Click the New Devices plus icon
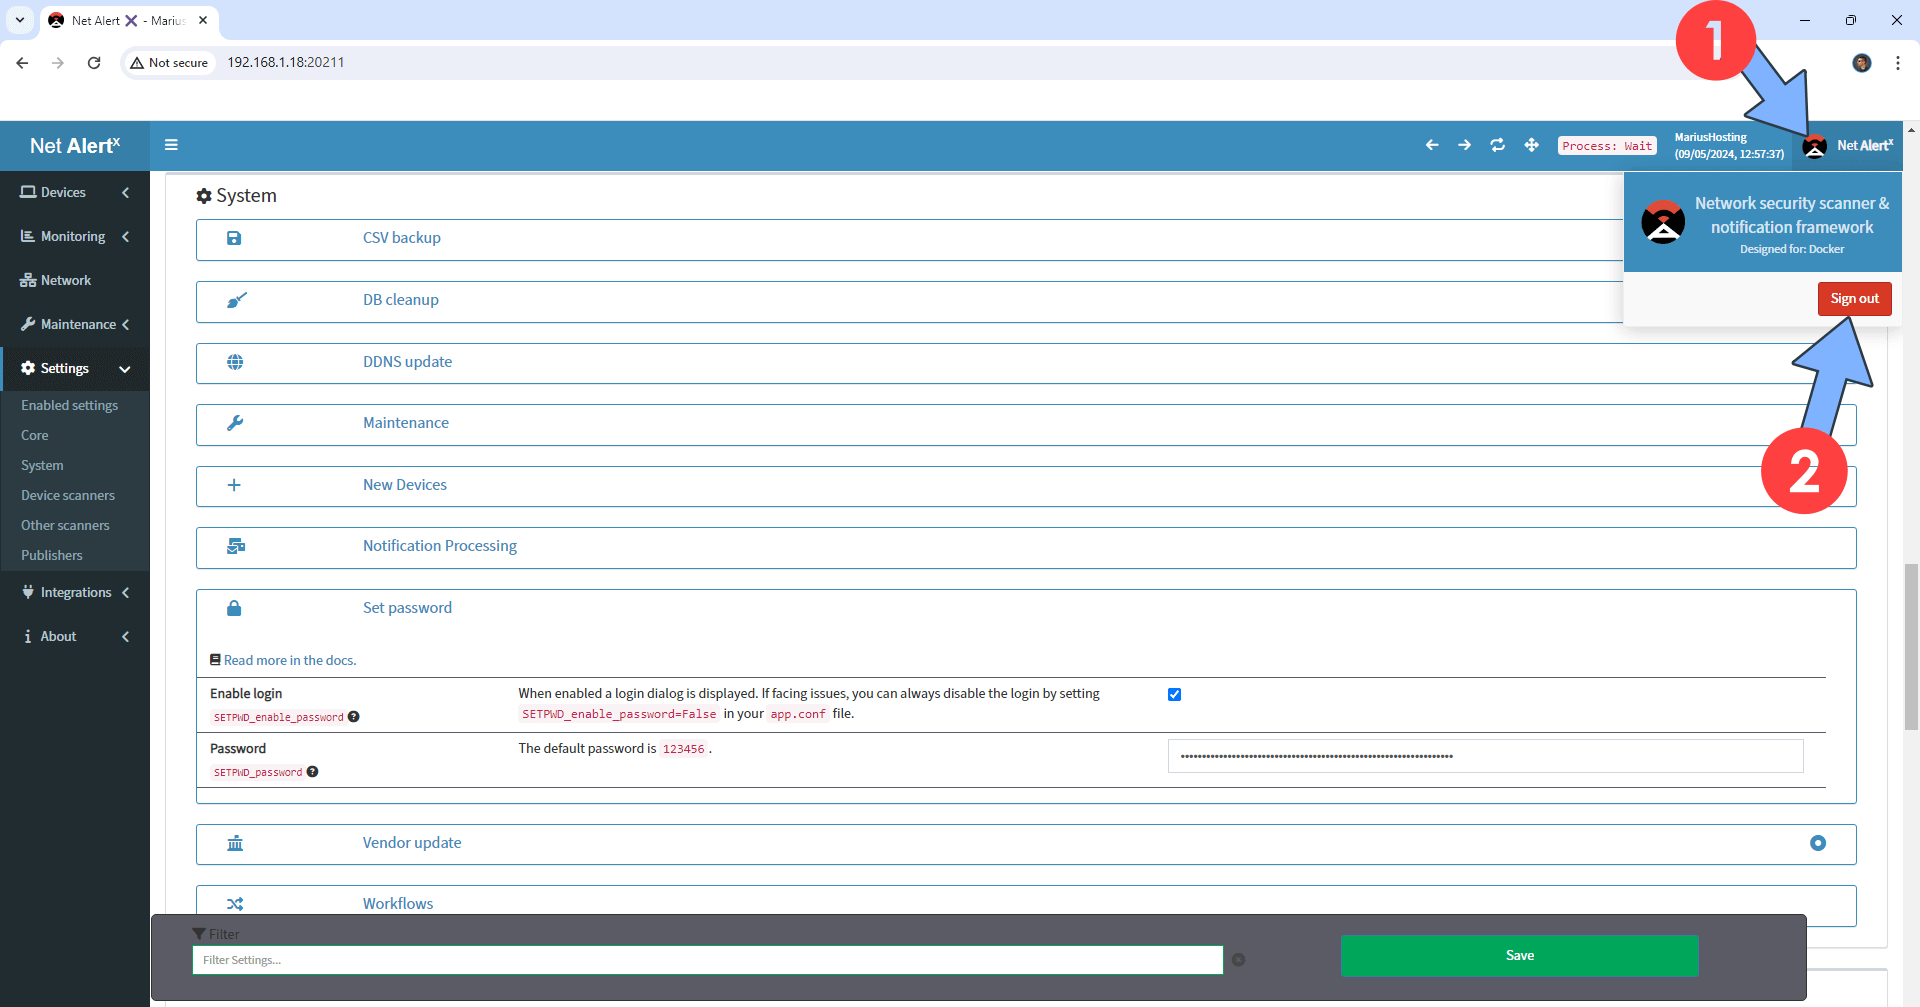The image size is (1920, 1007). pyautogui.click(x=234, y=485)
